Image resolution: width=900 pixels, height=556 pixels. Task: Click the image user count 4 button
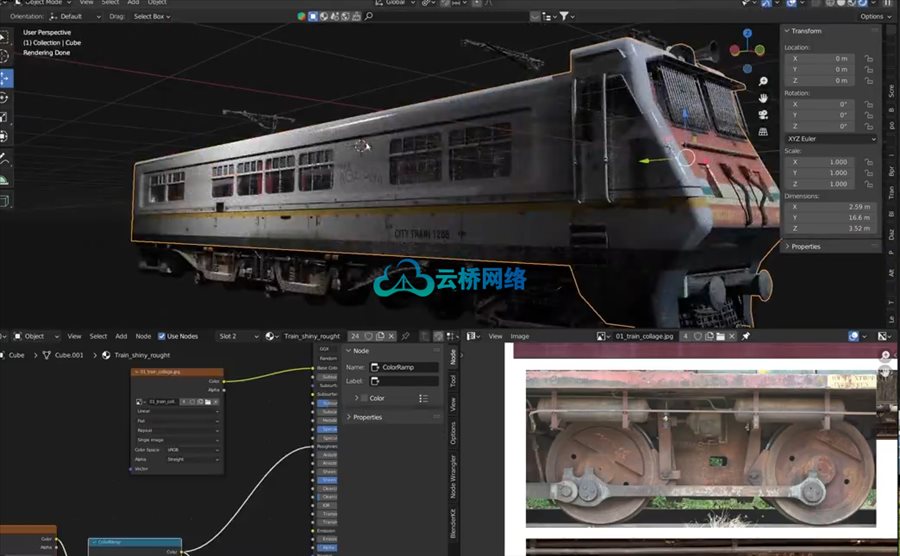click(685, 336)
